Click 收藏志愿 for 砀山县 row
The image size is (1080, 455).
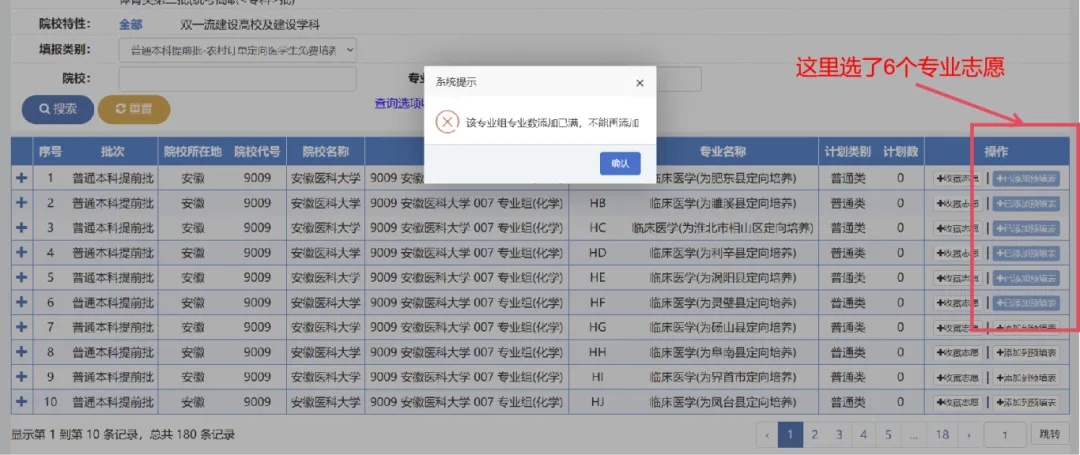pyautogui.click(x=957, y=328)
